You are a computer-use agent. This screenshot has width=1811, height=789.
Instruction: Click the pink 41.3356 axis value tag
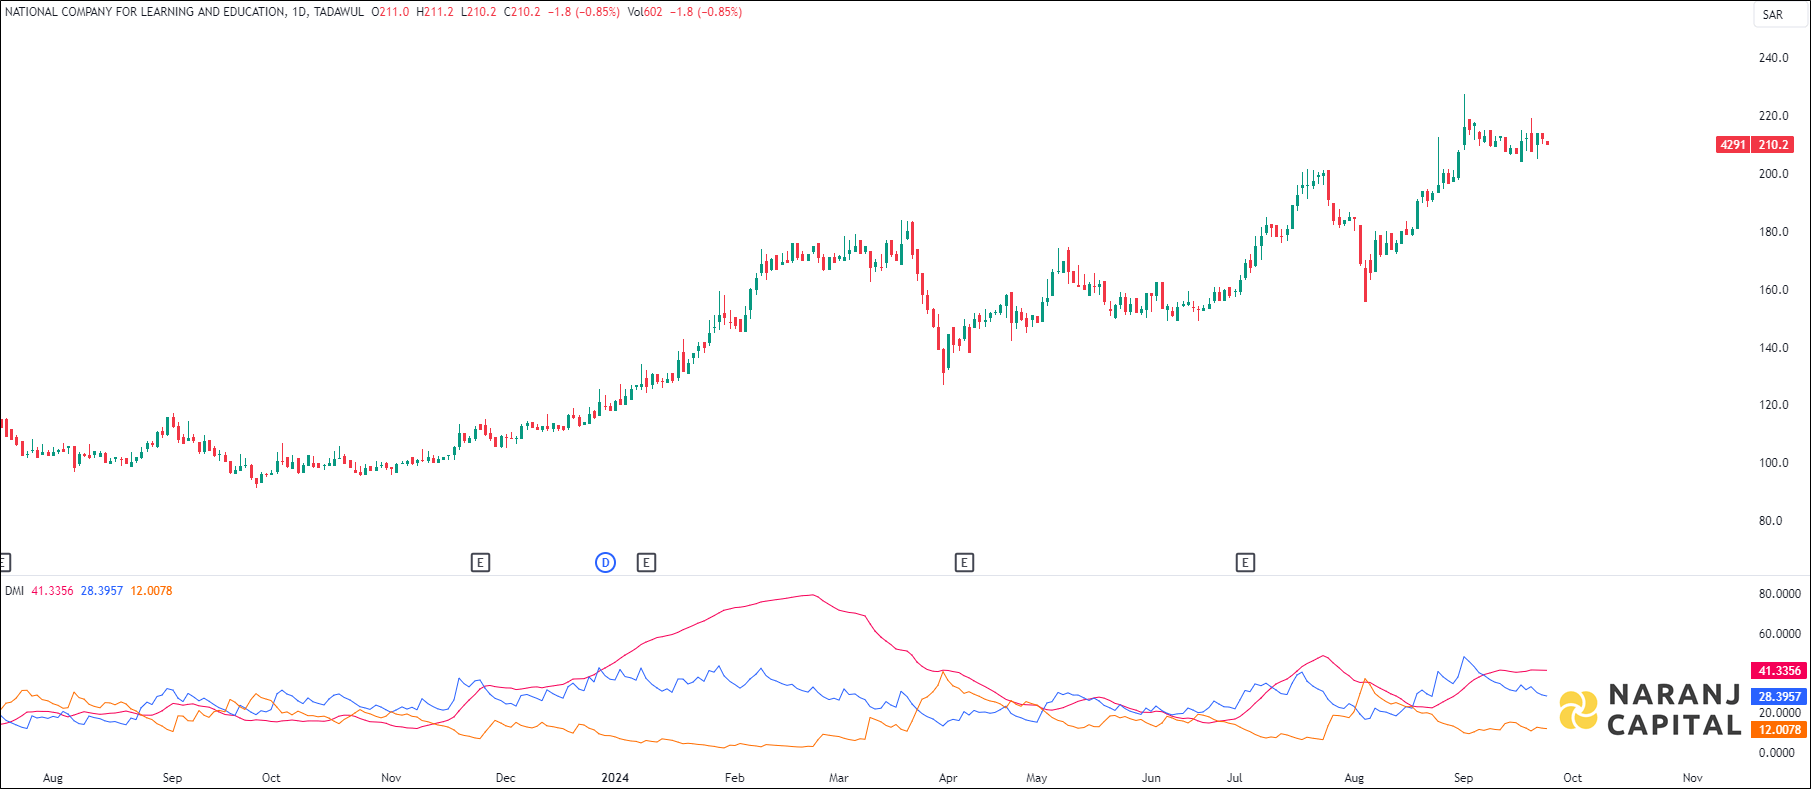pyautogui.click(x=1779, y=671)
